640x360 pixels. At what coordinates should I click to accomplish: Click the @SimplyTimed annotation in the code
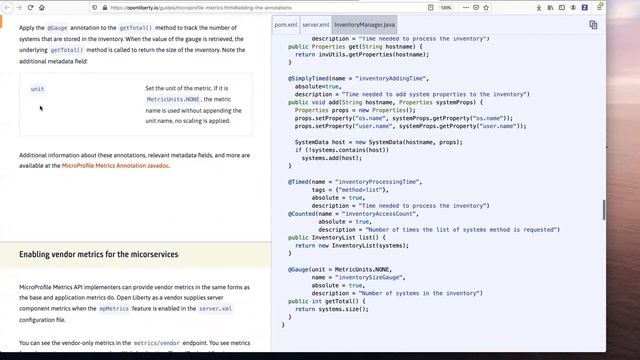pos(309,78)
